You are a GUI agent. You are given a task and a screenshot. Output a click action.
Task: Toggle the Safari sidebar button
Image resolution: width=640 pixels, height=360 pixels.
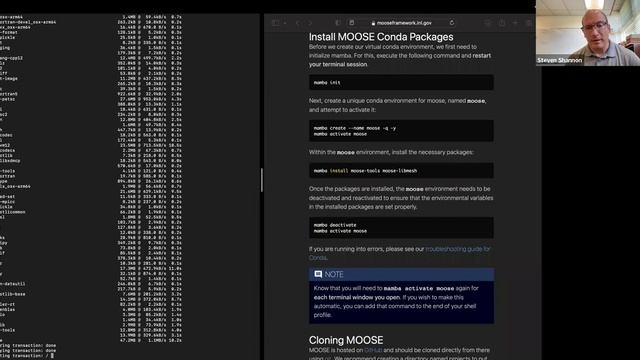(276, 23)
